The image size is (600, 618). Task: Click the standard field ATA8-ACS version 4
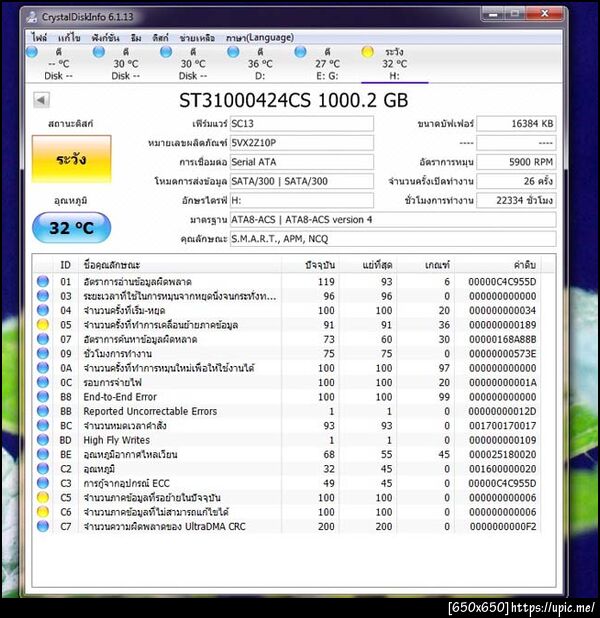[393, 220]
